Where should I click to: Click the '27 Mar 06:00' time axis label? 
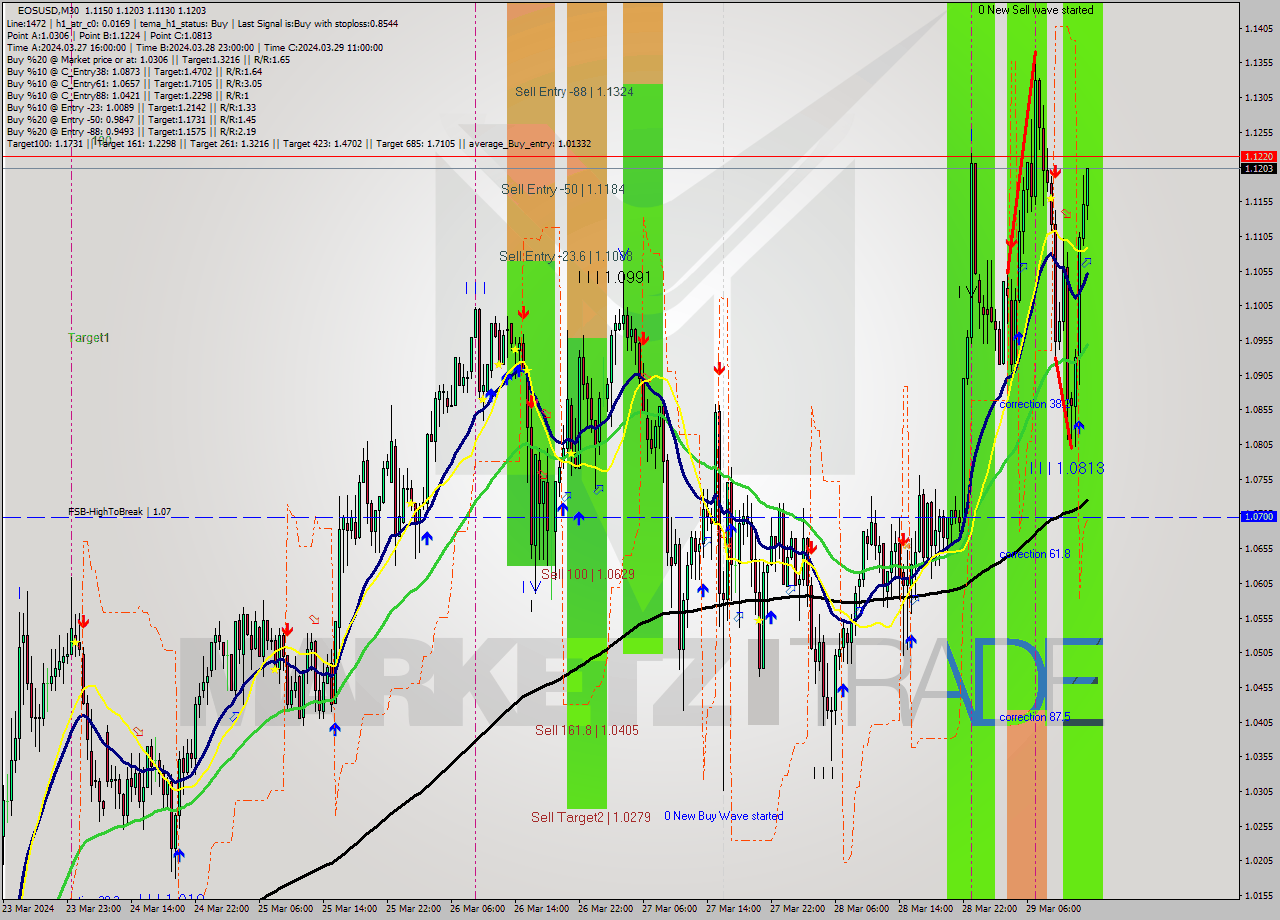[671, 909]
